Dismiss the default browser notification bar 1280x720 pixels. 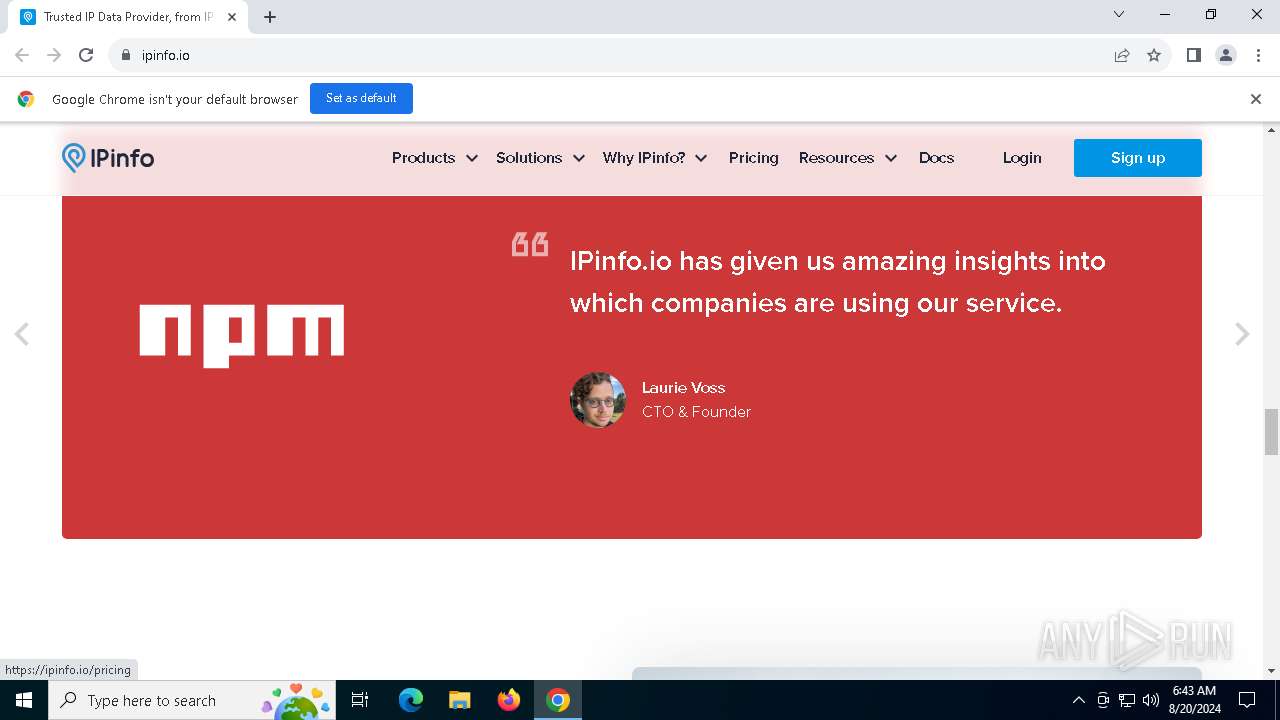pos(1256,99)
